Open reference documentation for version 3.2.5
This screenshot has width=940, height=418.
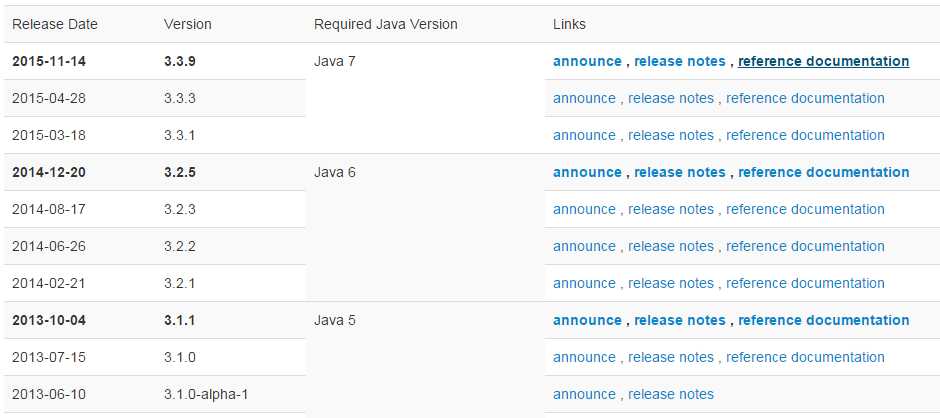824,172
